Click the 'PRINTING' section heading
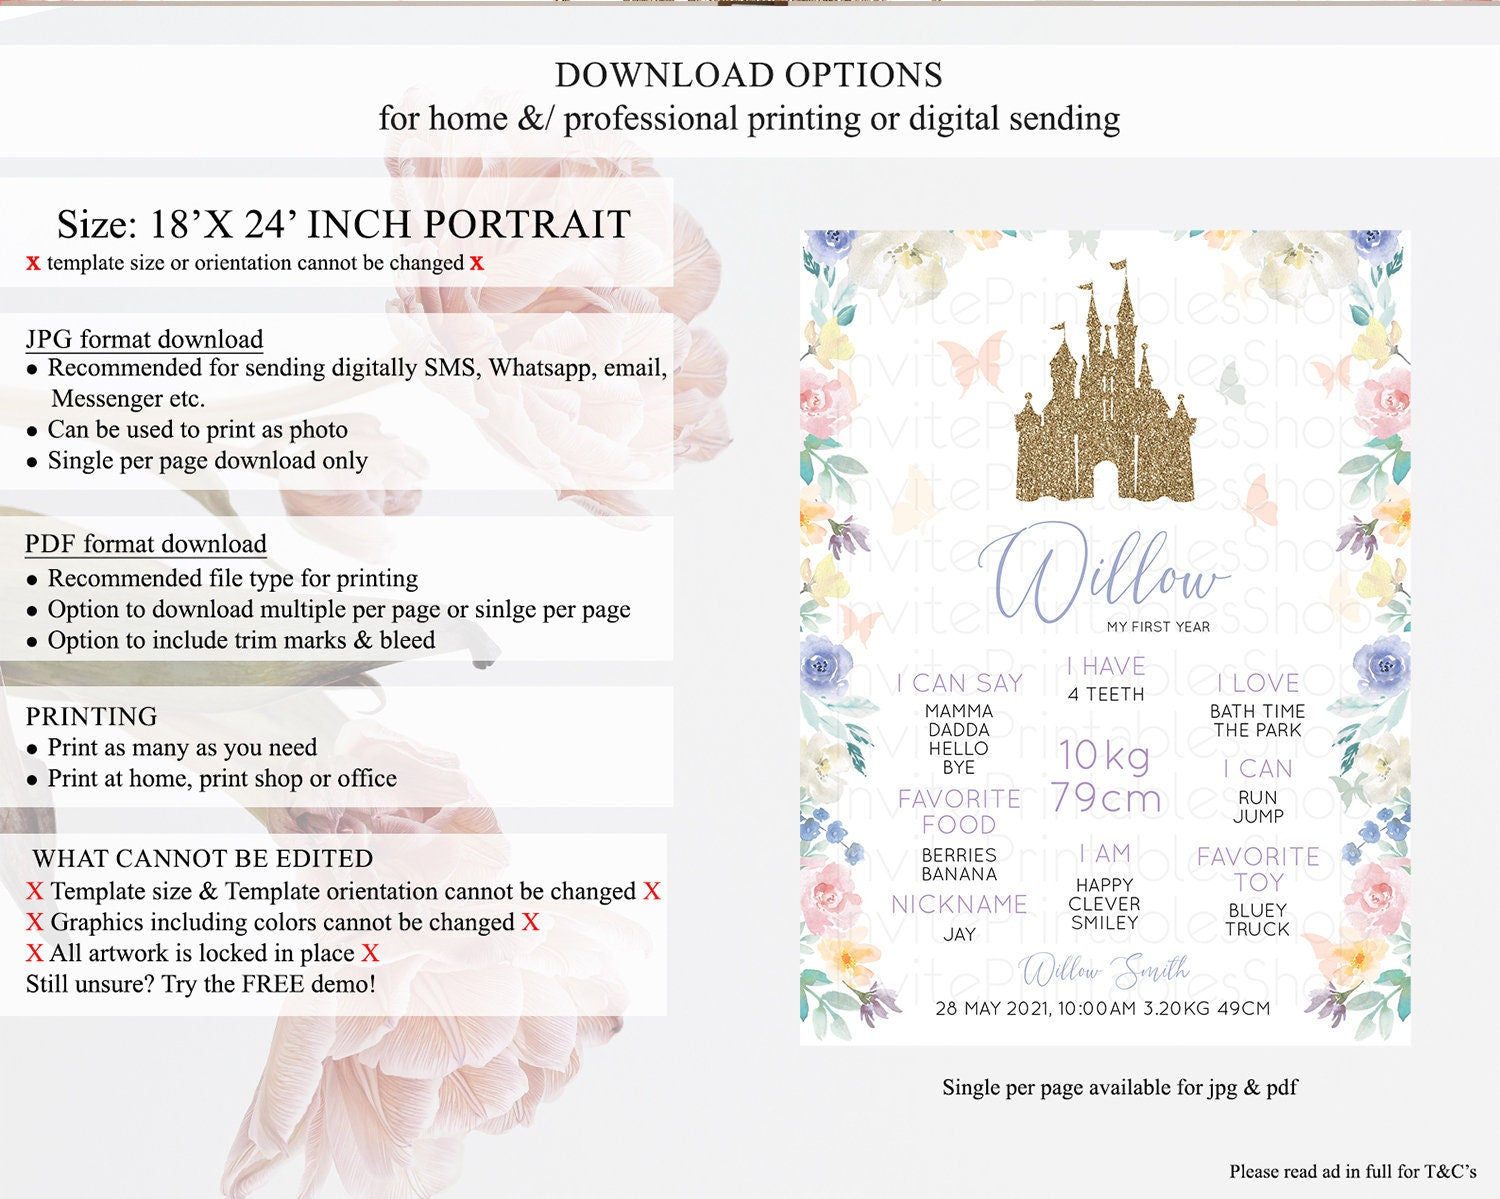Viewport: 1500px width, 1199px height. tap(92, 716)
